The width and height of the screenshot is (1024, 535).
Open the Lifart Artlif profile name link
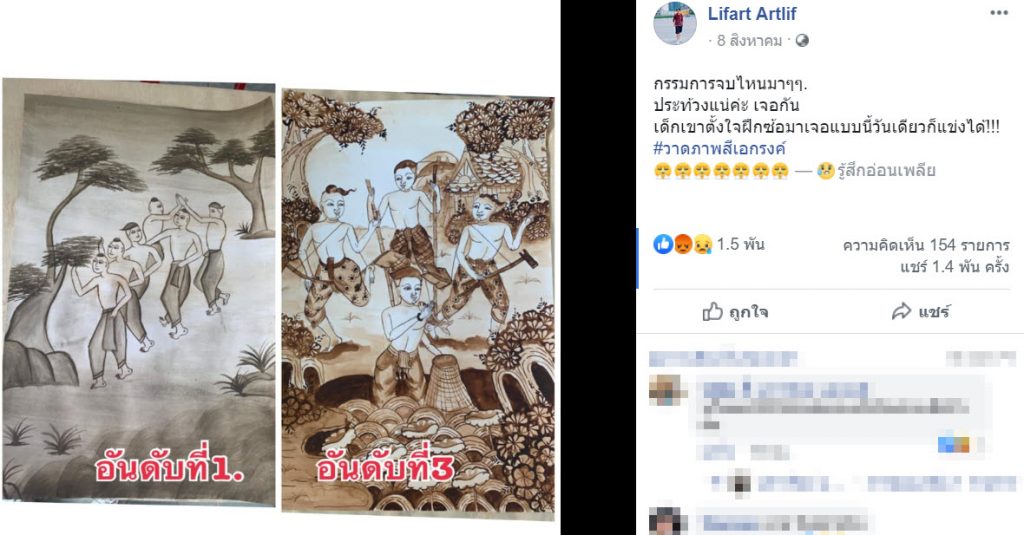point(752,13)
